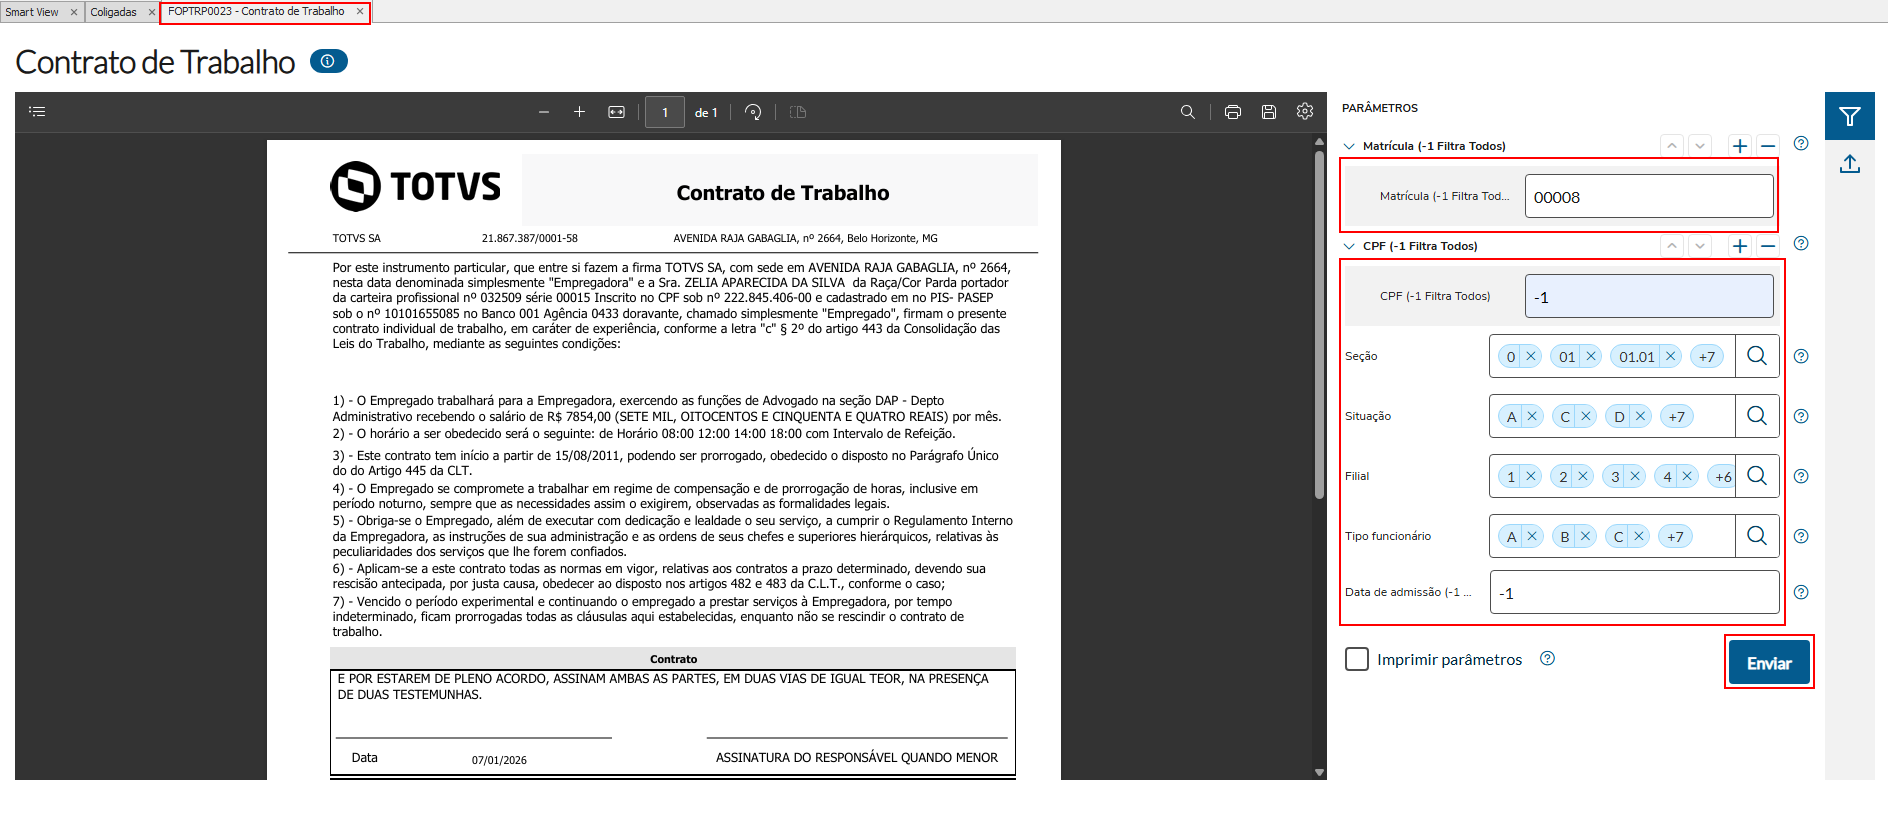Close the Smart View tab
The width and height of the screenshot is (1888, 838).
tap(74, 12)
